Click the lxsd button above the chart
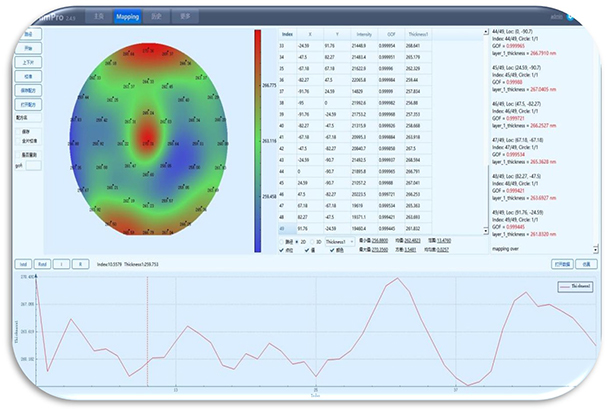The image size is (608, 412). (x=24, y=264)
